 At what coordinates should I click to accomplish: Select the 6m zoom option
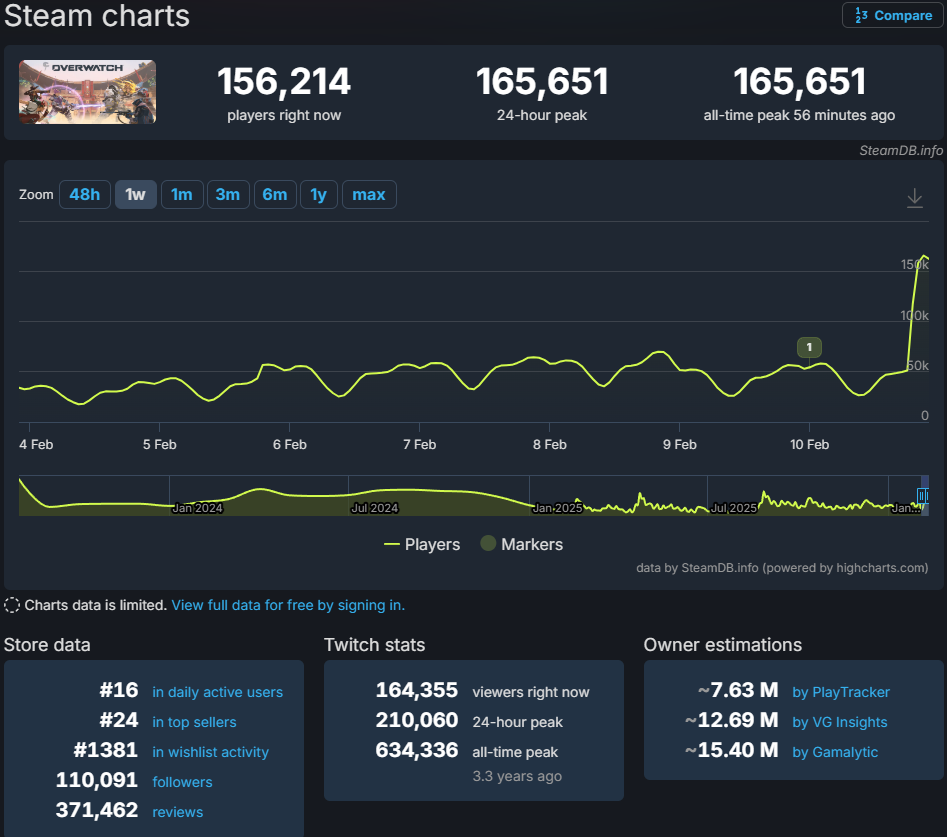pyautogui.click(x=275, y=194)
